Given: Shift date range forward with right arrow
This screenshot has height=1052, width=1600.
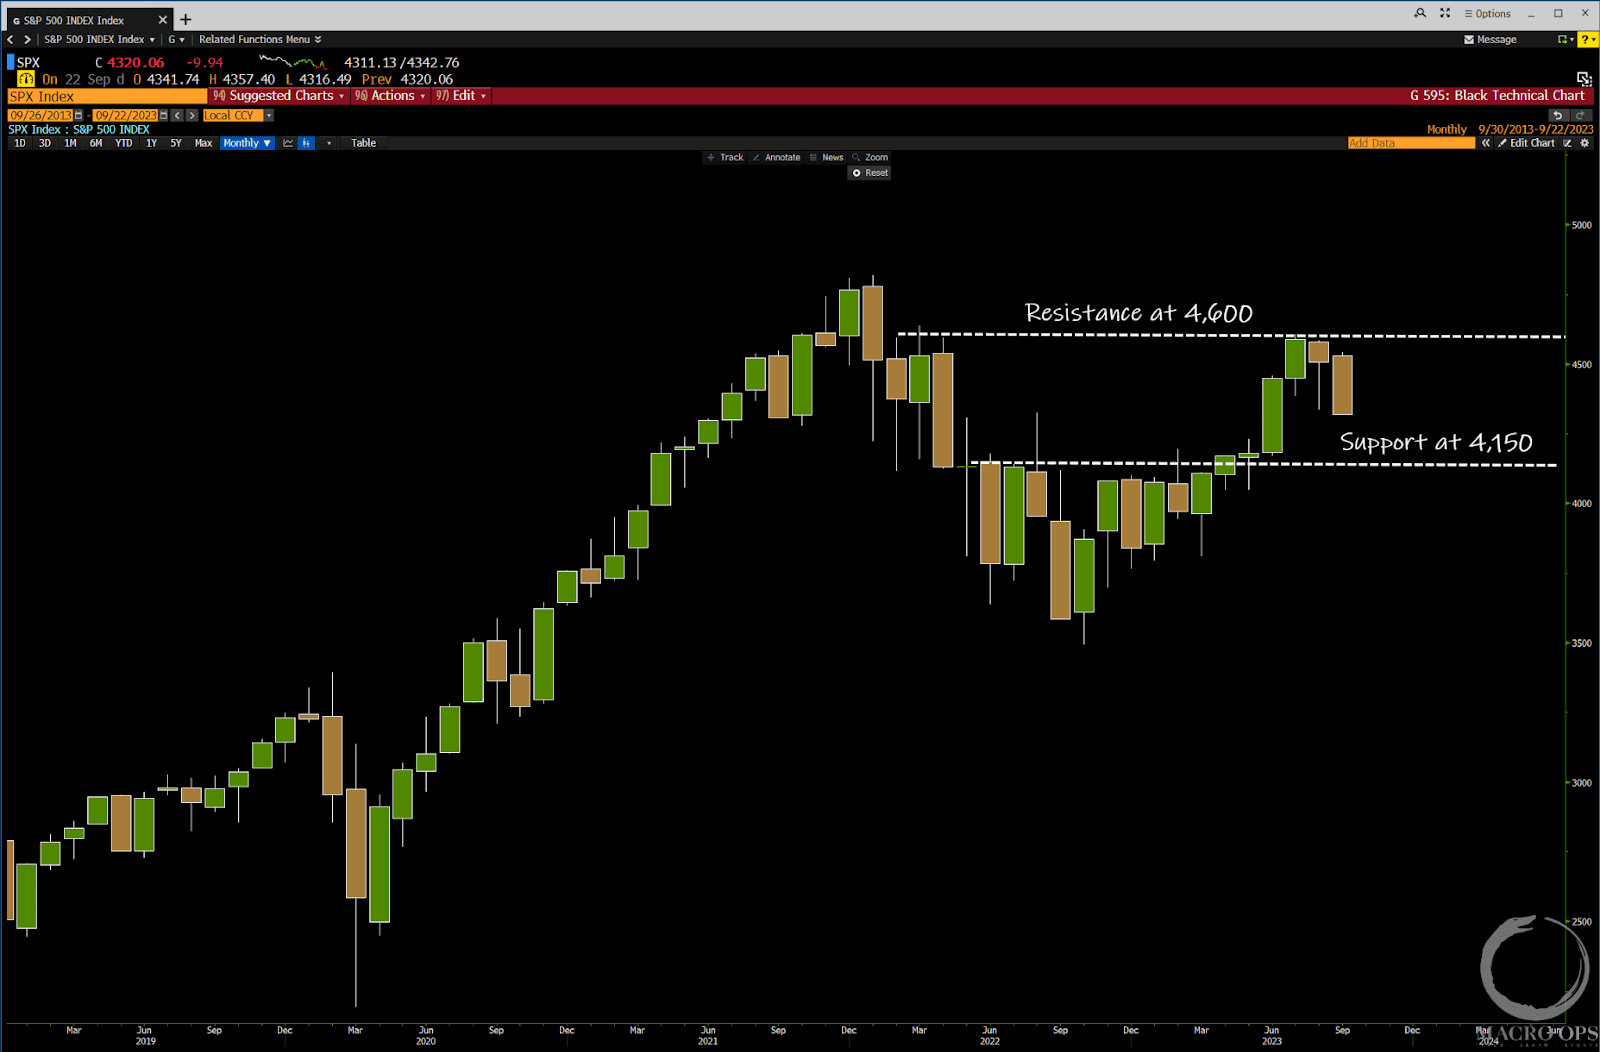Looking at the screenshot, I should pyautogui.click(x=192, y=115).
